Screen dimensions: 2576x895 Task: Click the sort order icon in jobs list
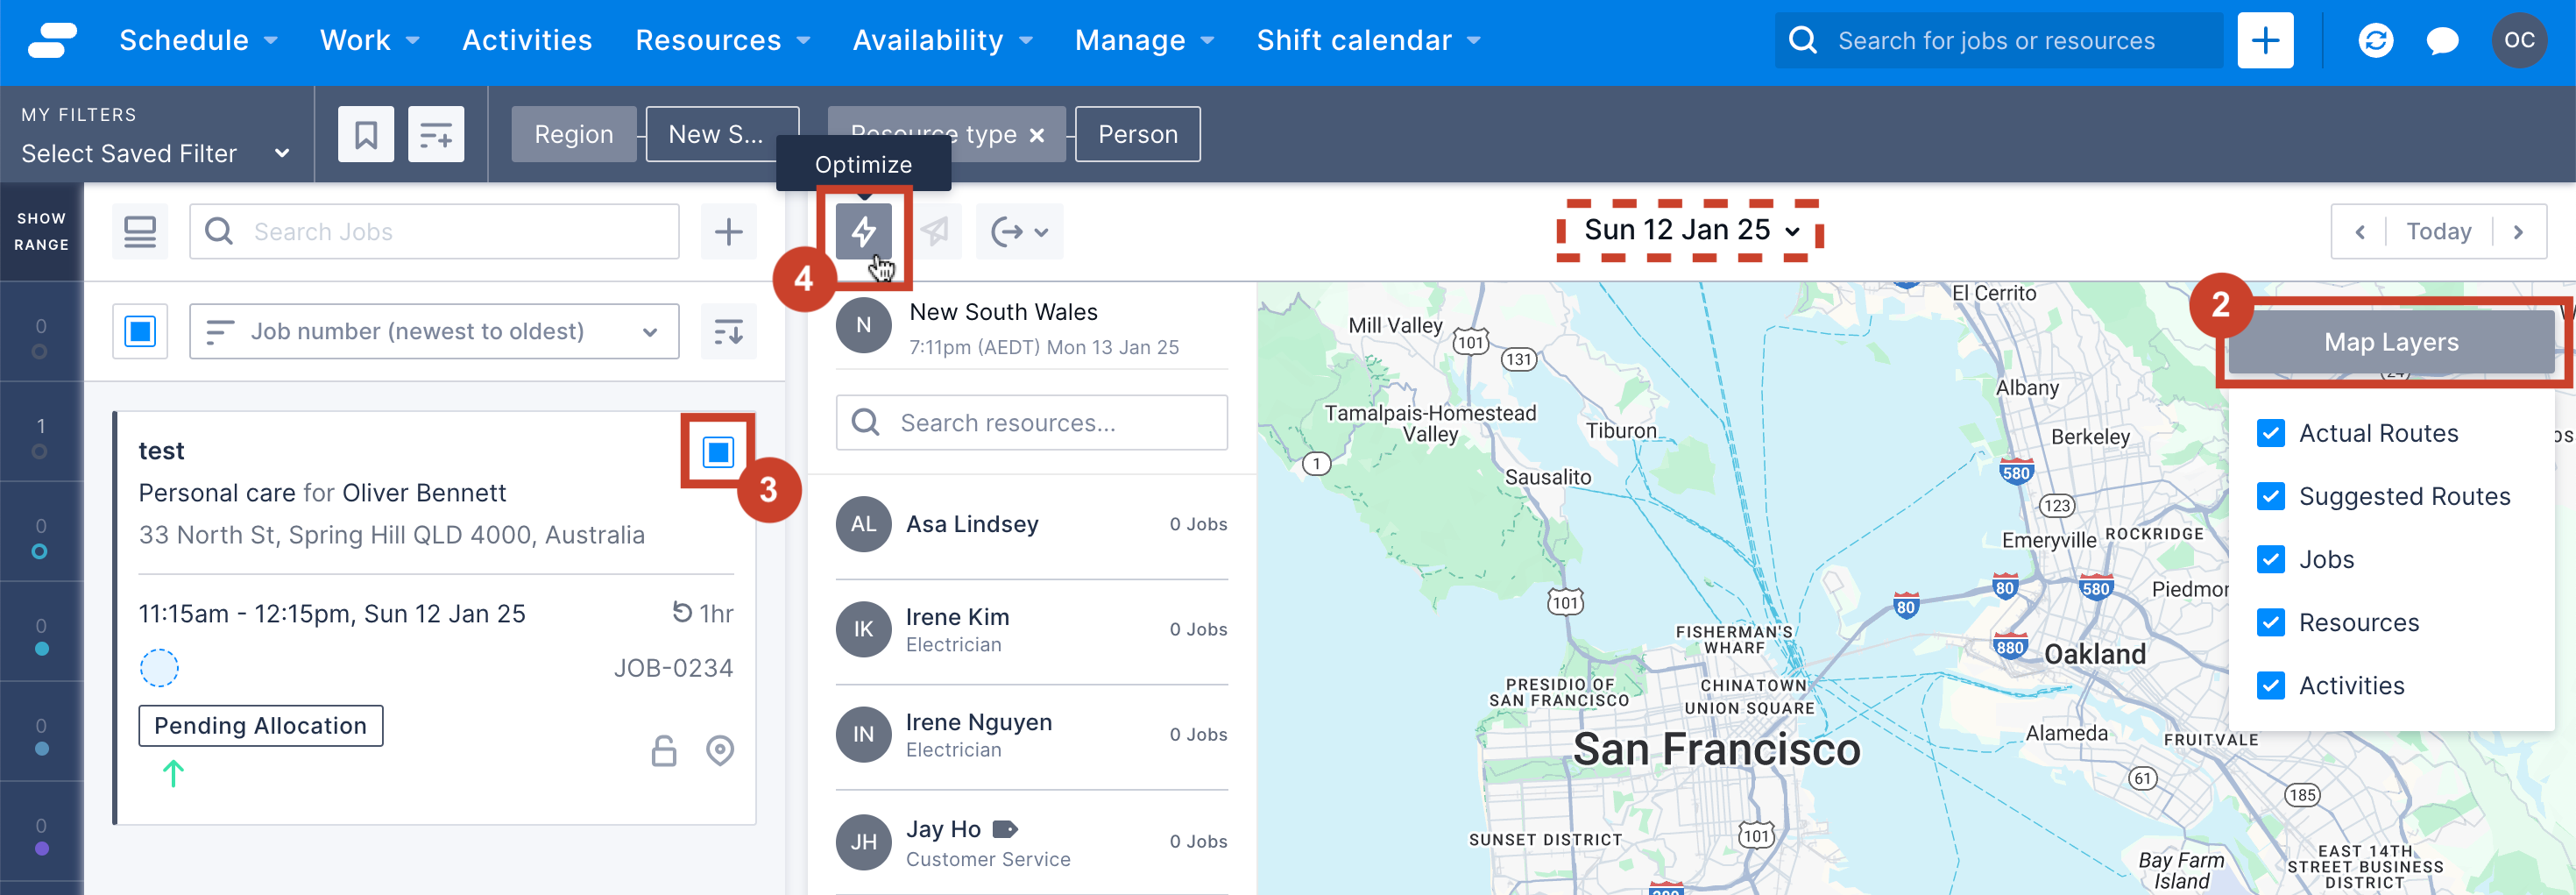point(728,331)
